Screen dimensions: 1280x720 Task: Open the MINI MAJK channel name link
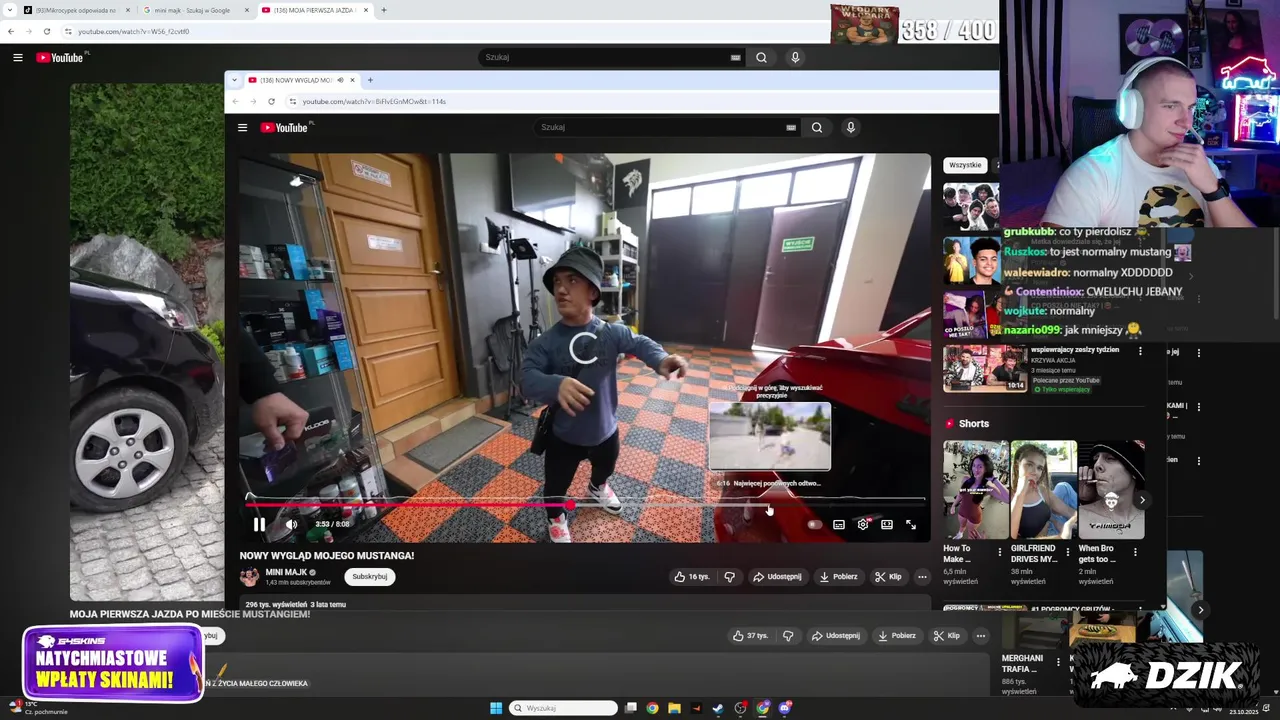click(x=286, y=572)
